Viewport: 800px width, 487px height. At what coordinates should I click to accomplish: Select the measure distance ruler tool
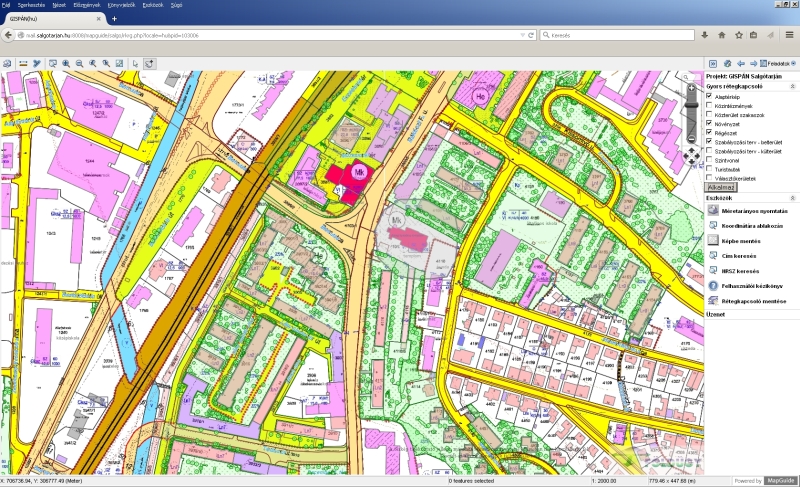[x=22, y=63]
